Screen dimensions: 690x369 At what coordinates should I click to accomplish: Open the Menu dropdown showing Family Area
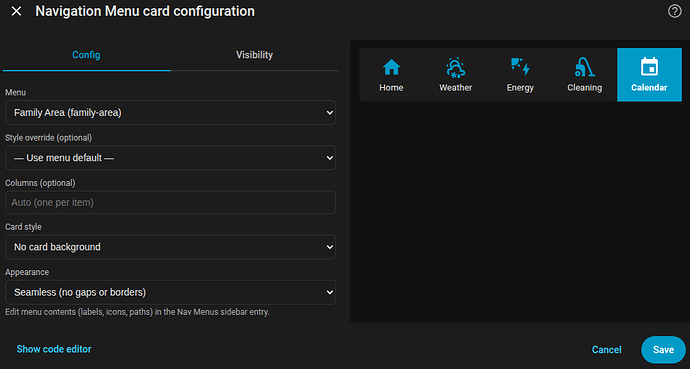[x=170, y=113]
